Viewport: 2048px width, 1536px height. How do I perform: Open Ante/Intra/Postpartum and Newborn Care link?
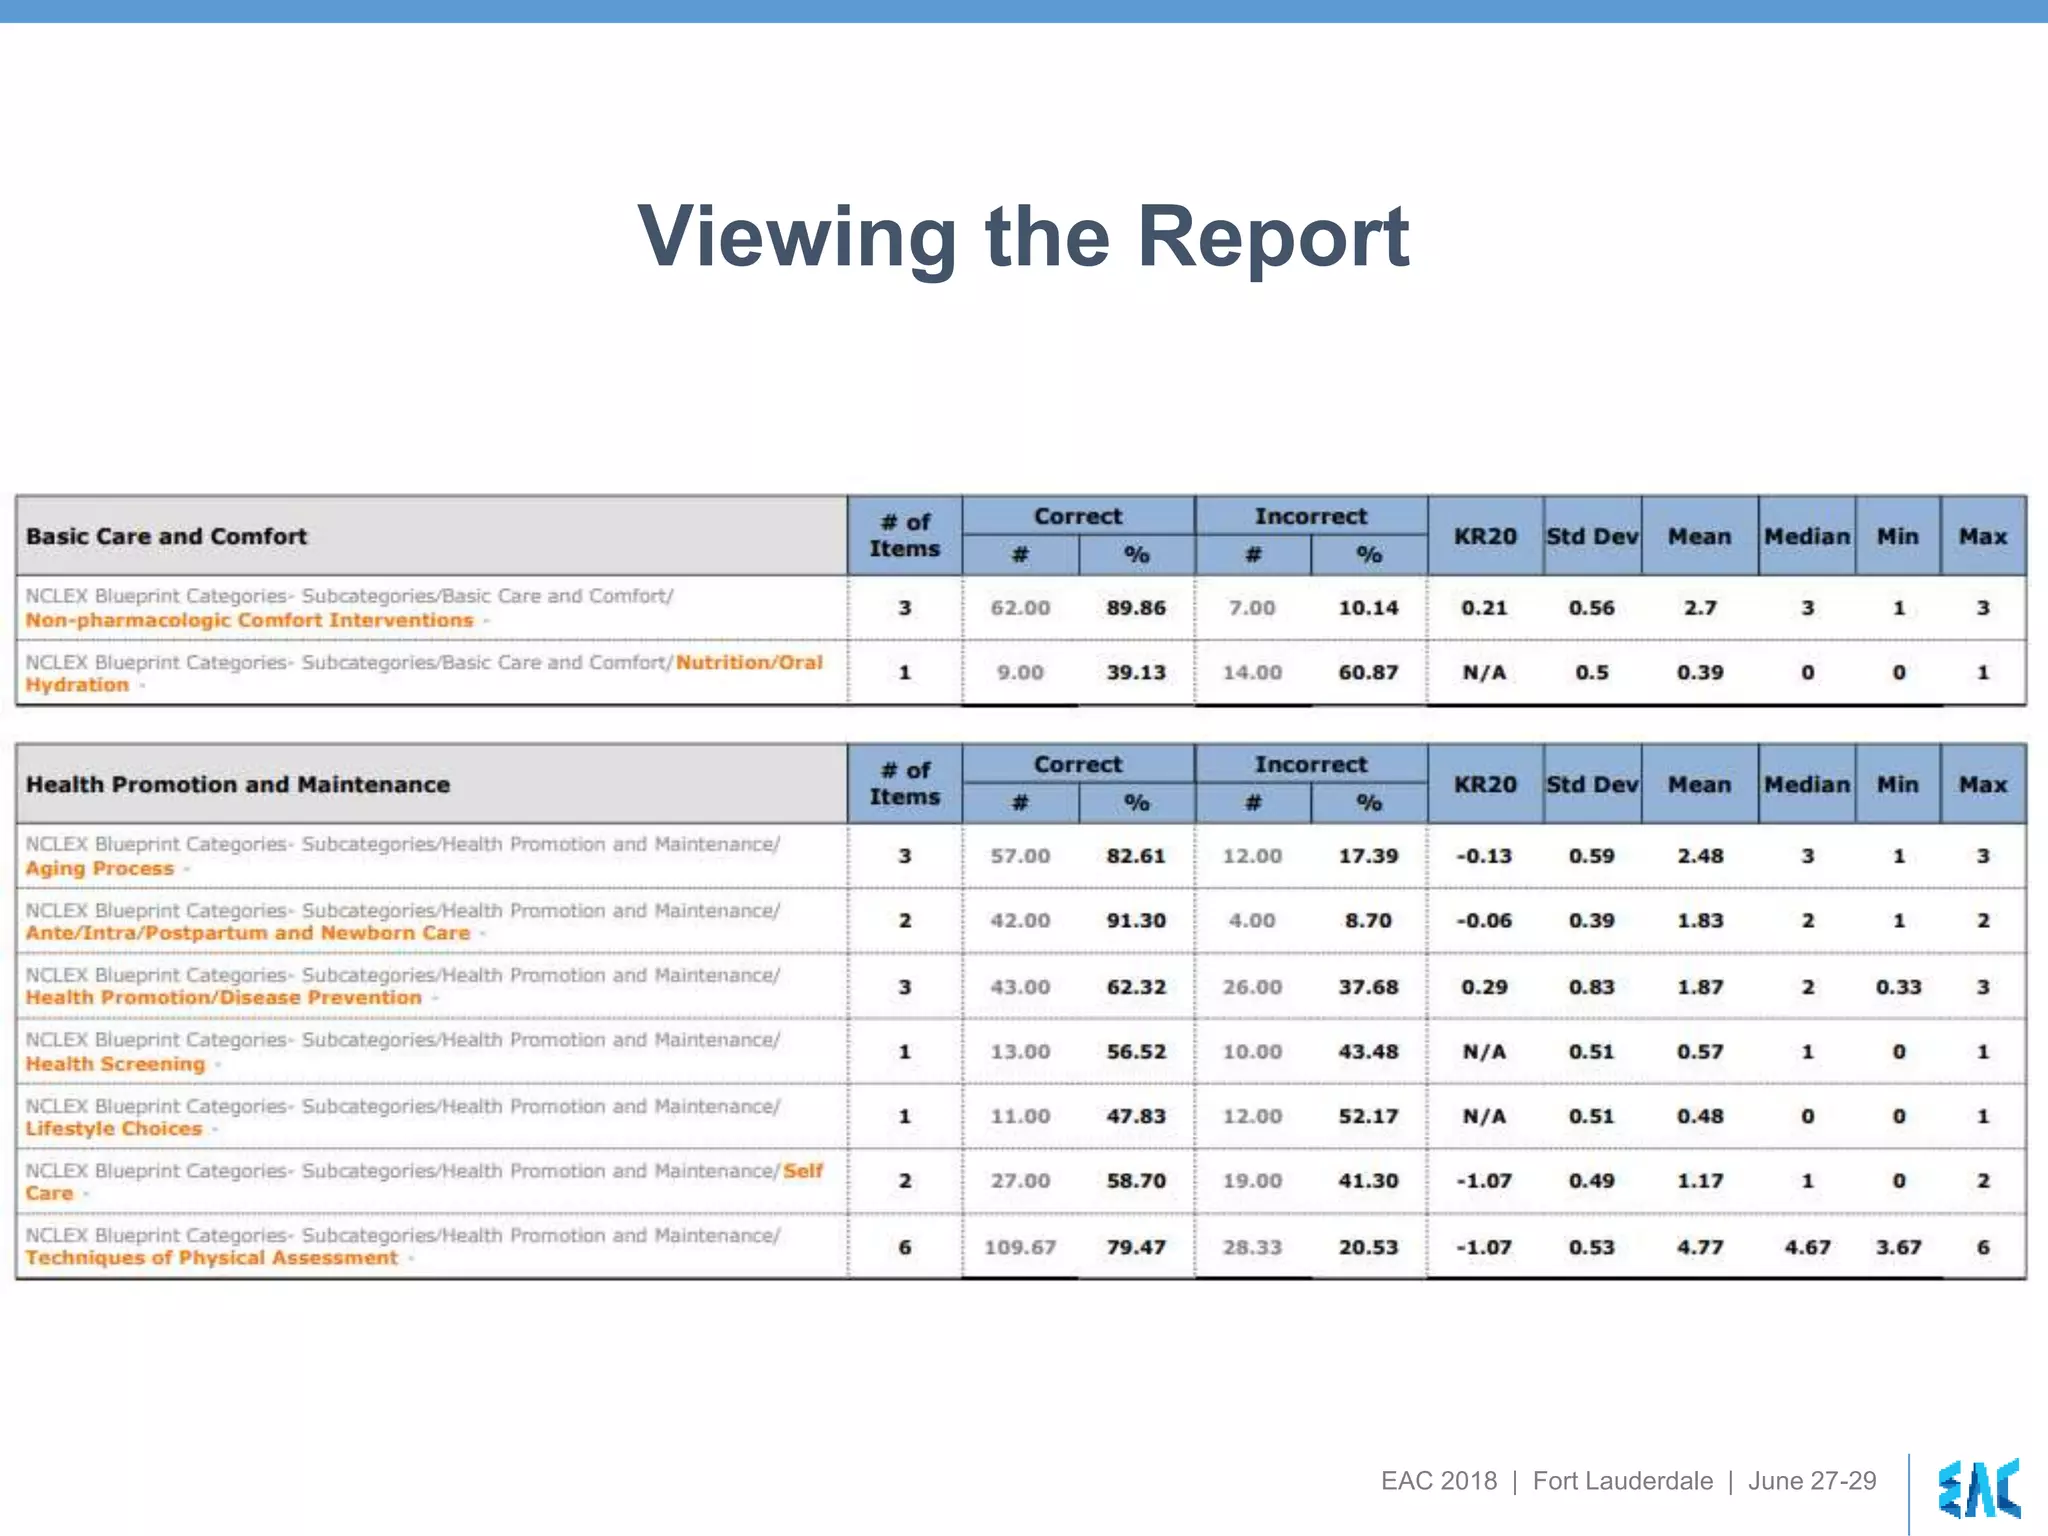tap(248, 934)
